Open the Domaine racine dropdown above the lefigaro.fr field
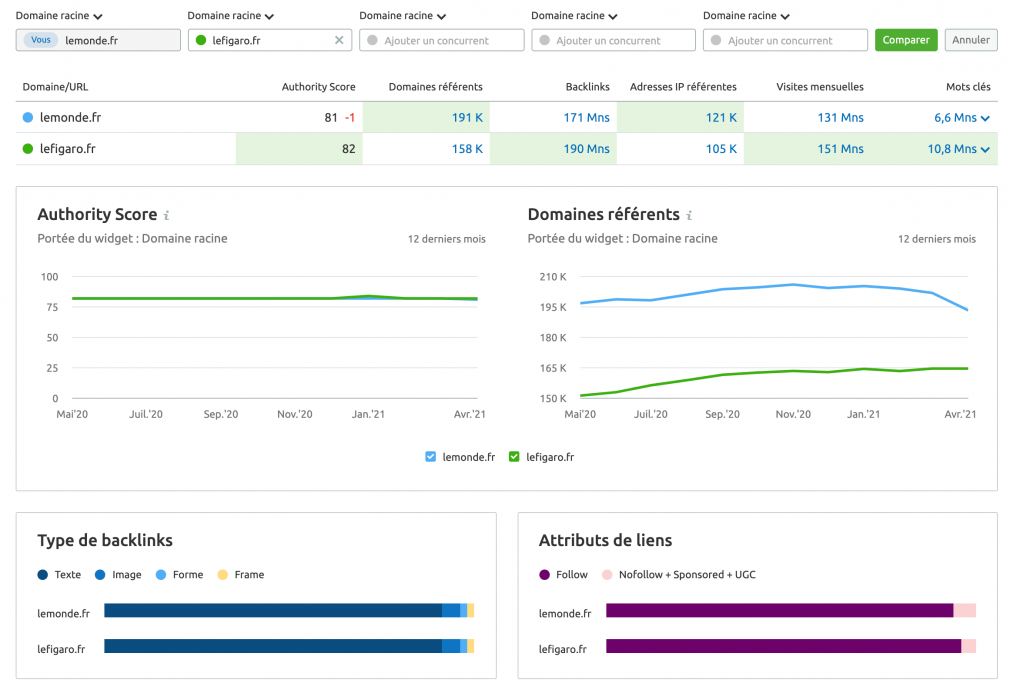The width and height of the screenshot is (1010, 693). [x=231, y=15]
